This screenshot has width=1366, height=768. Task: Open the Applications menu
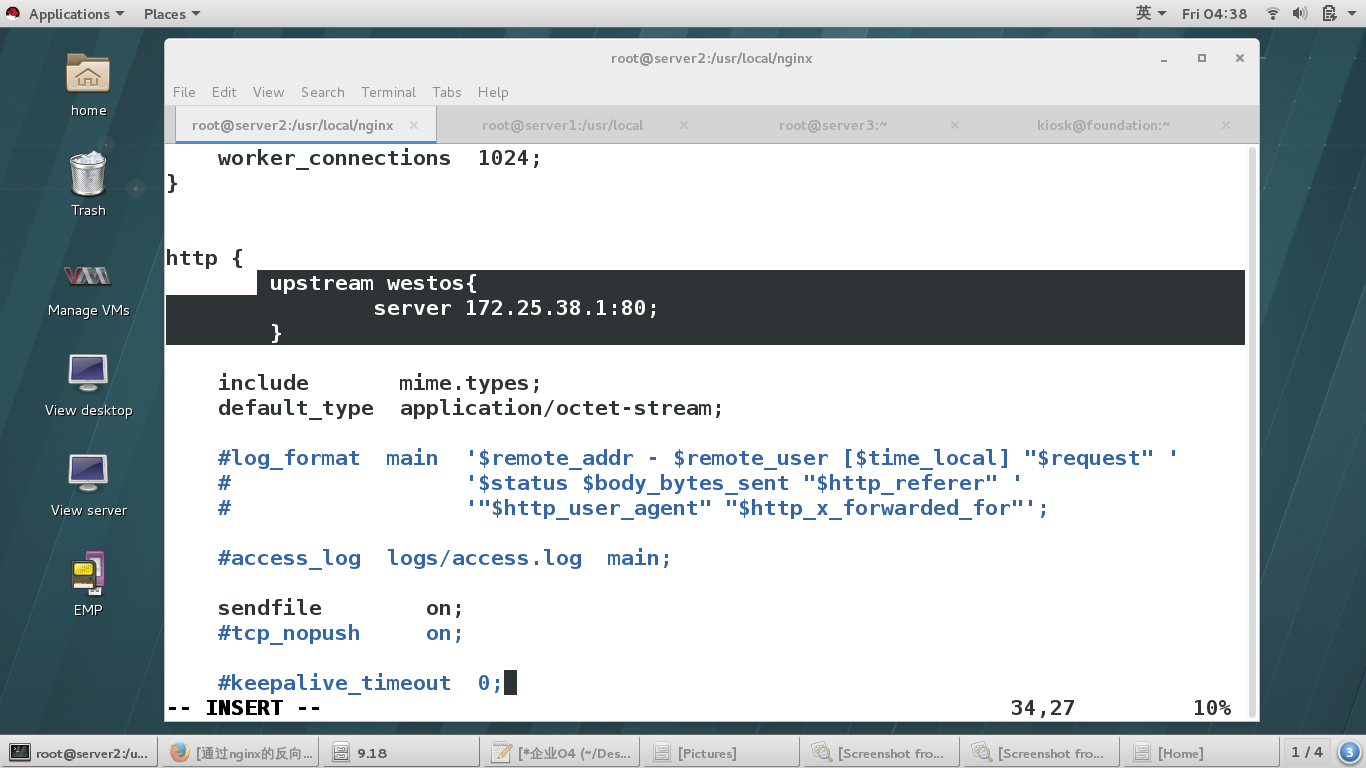[x=76, y=14]
